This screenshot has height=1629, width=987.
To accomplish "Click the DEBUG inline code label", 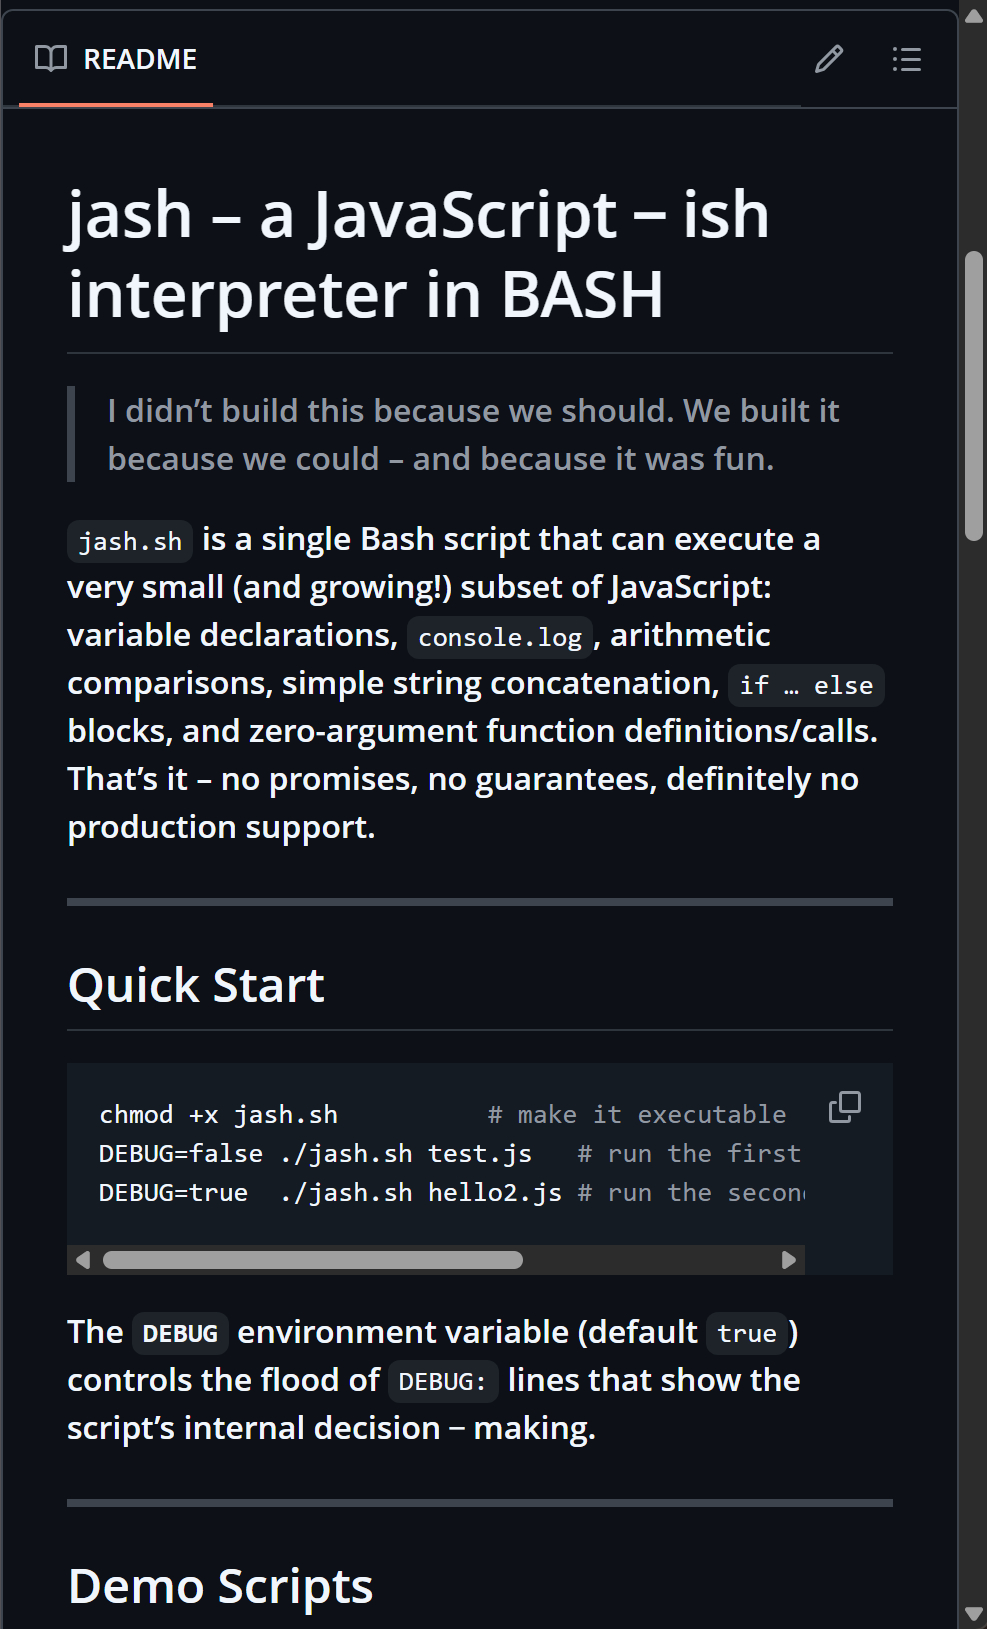I will [x=180, y=1333].
